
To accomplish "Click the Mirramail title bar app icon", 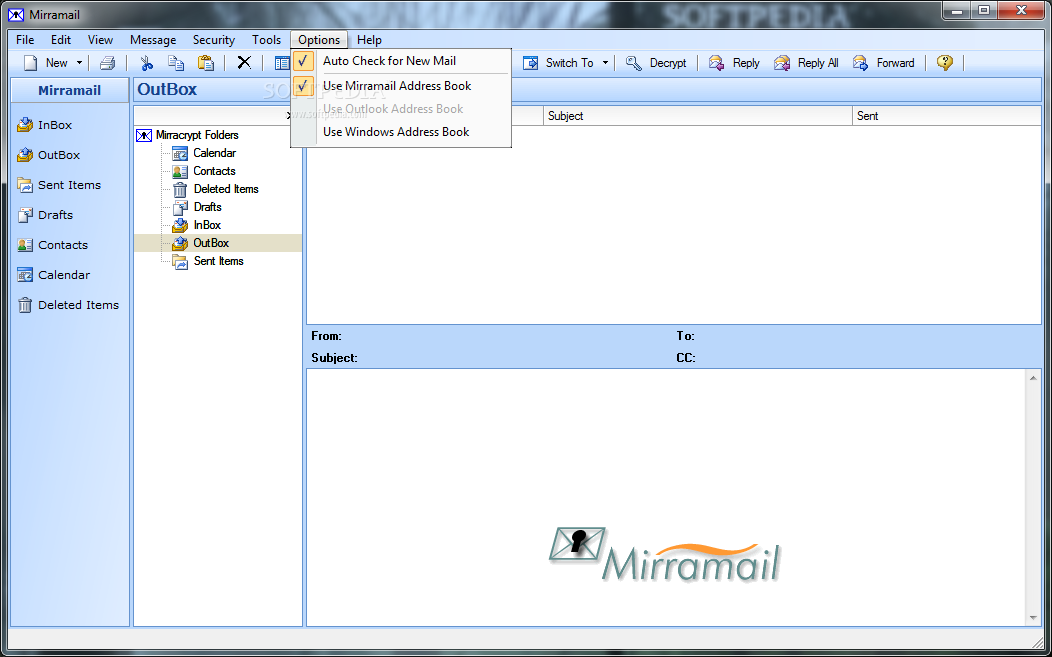I will pyautogui.click(x=15, y=14).
